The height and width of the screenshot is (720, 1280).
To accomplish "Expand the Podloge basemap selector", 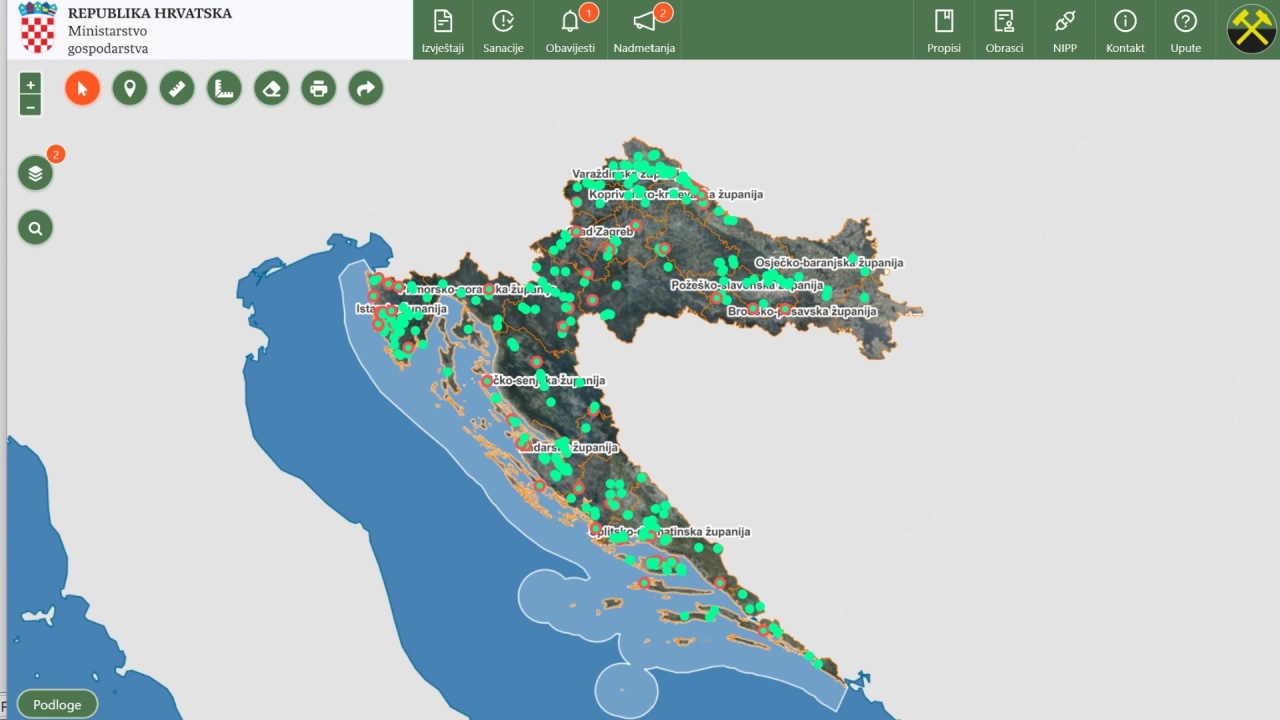I will pyautogui.click(x=57, y=704).
